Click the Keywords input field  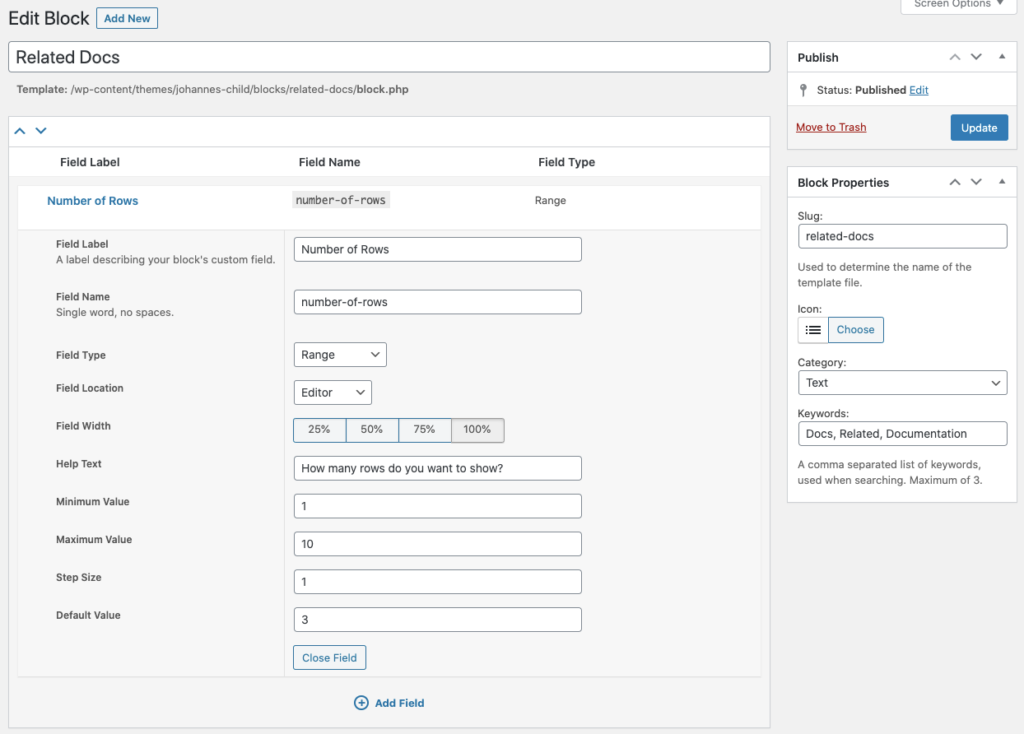[903, 434]
